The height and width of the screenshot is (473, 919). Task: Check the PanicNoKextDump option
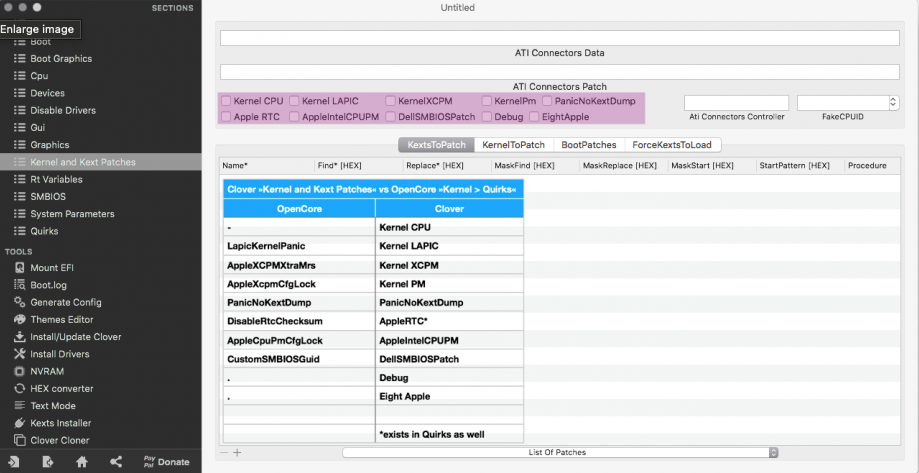pyautogui.click(x=547, y=101)
